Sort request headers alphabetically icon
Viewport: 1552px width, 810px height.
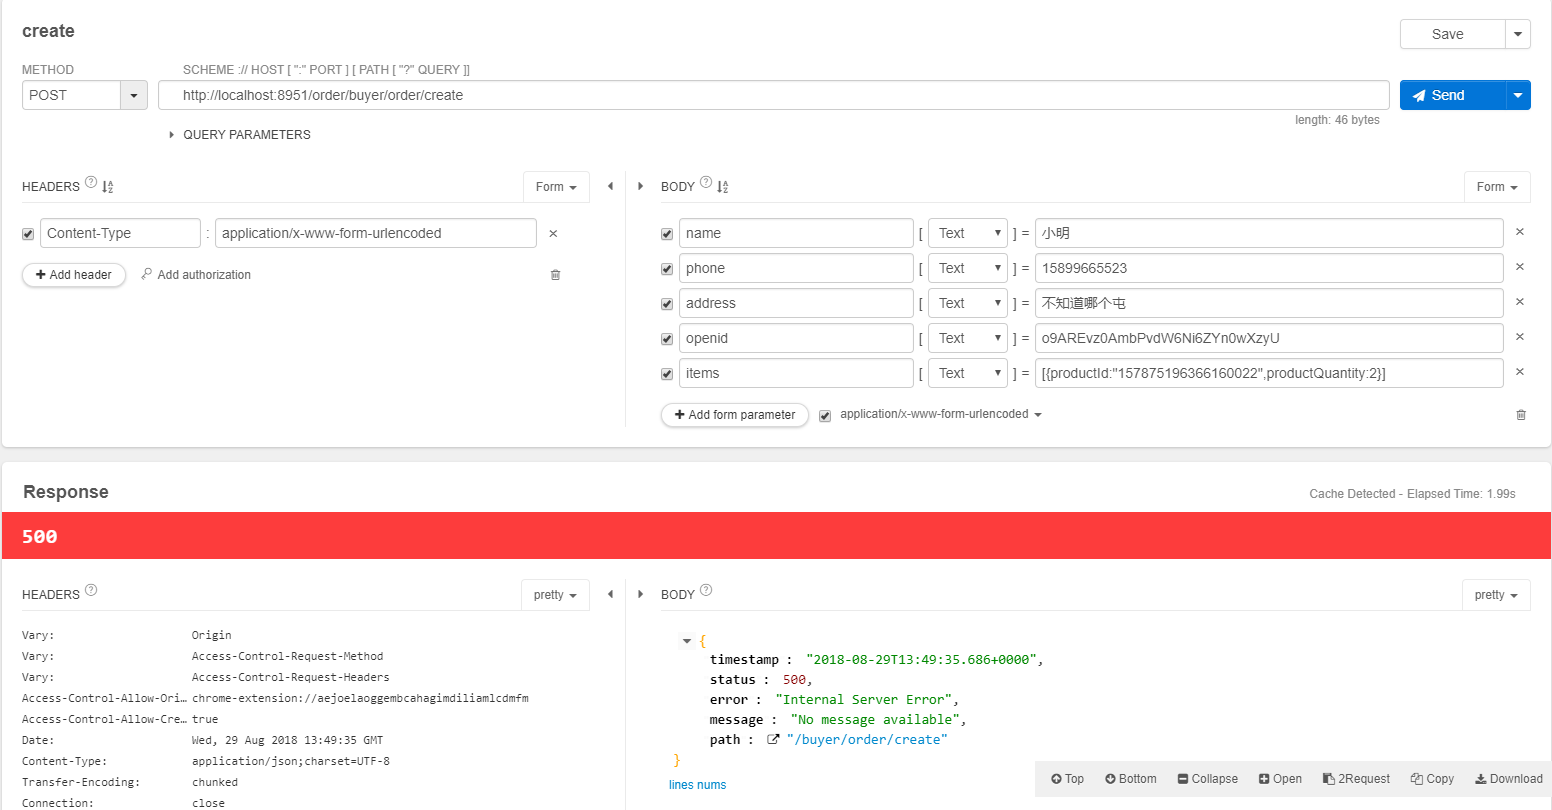[x=108, y=186]
